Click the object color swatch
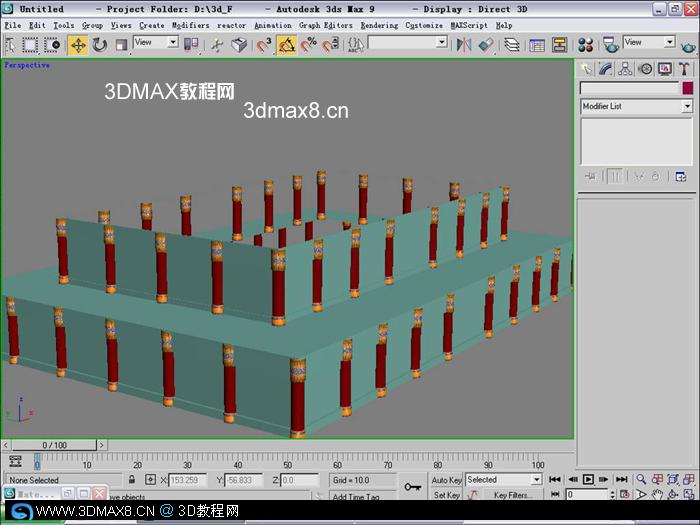Screen dimensions: 700x525 [x=688, y=88]
